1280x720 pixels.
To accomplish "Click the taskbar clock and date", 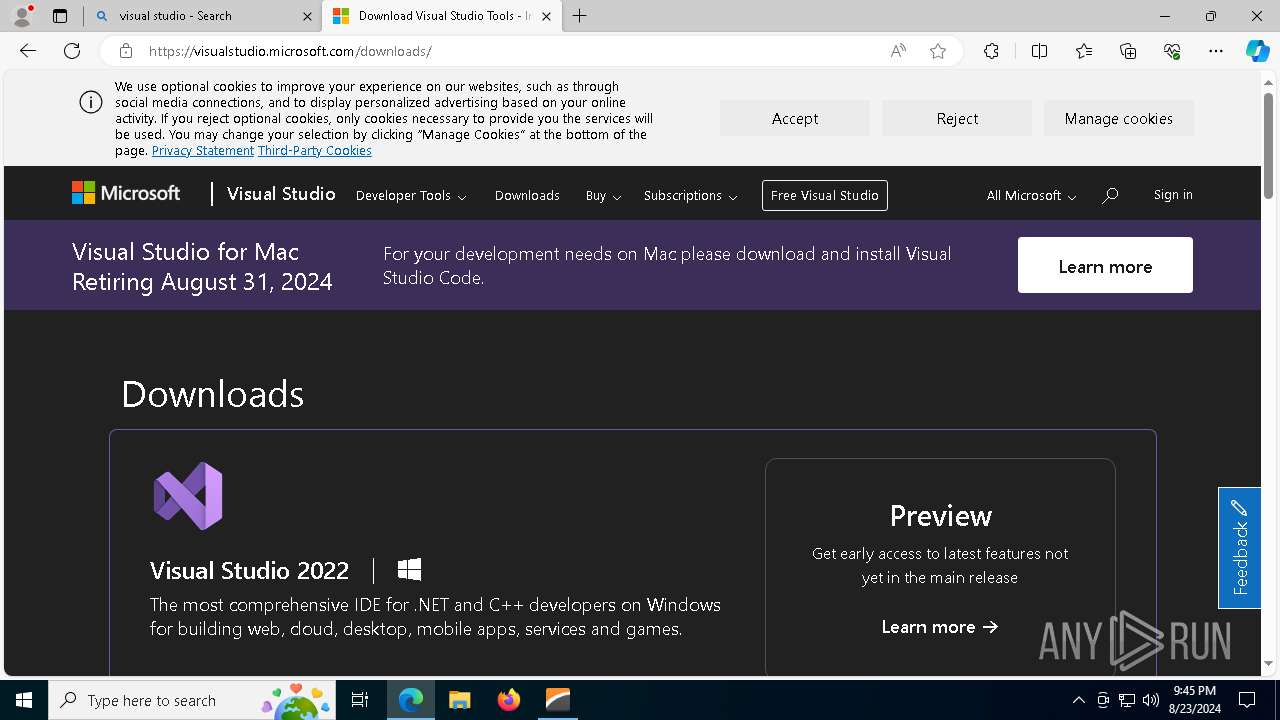I will [x=1196, y=700].
